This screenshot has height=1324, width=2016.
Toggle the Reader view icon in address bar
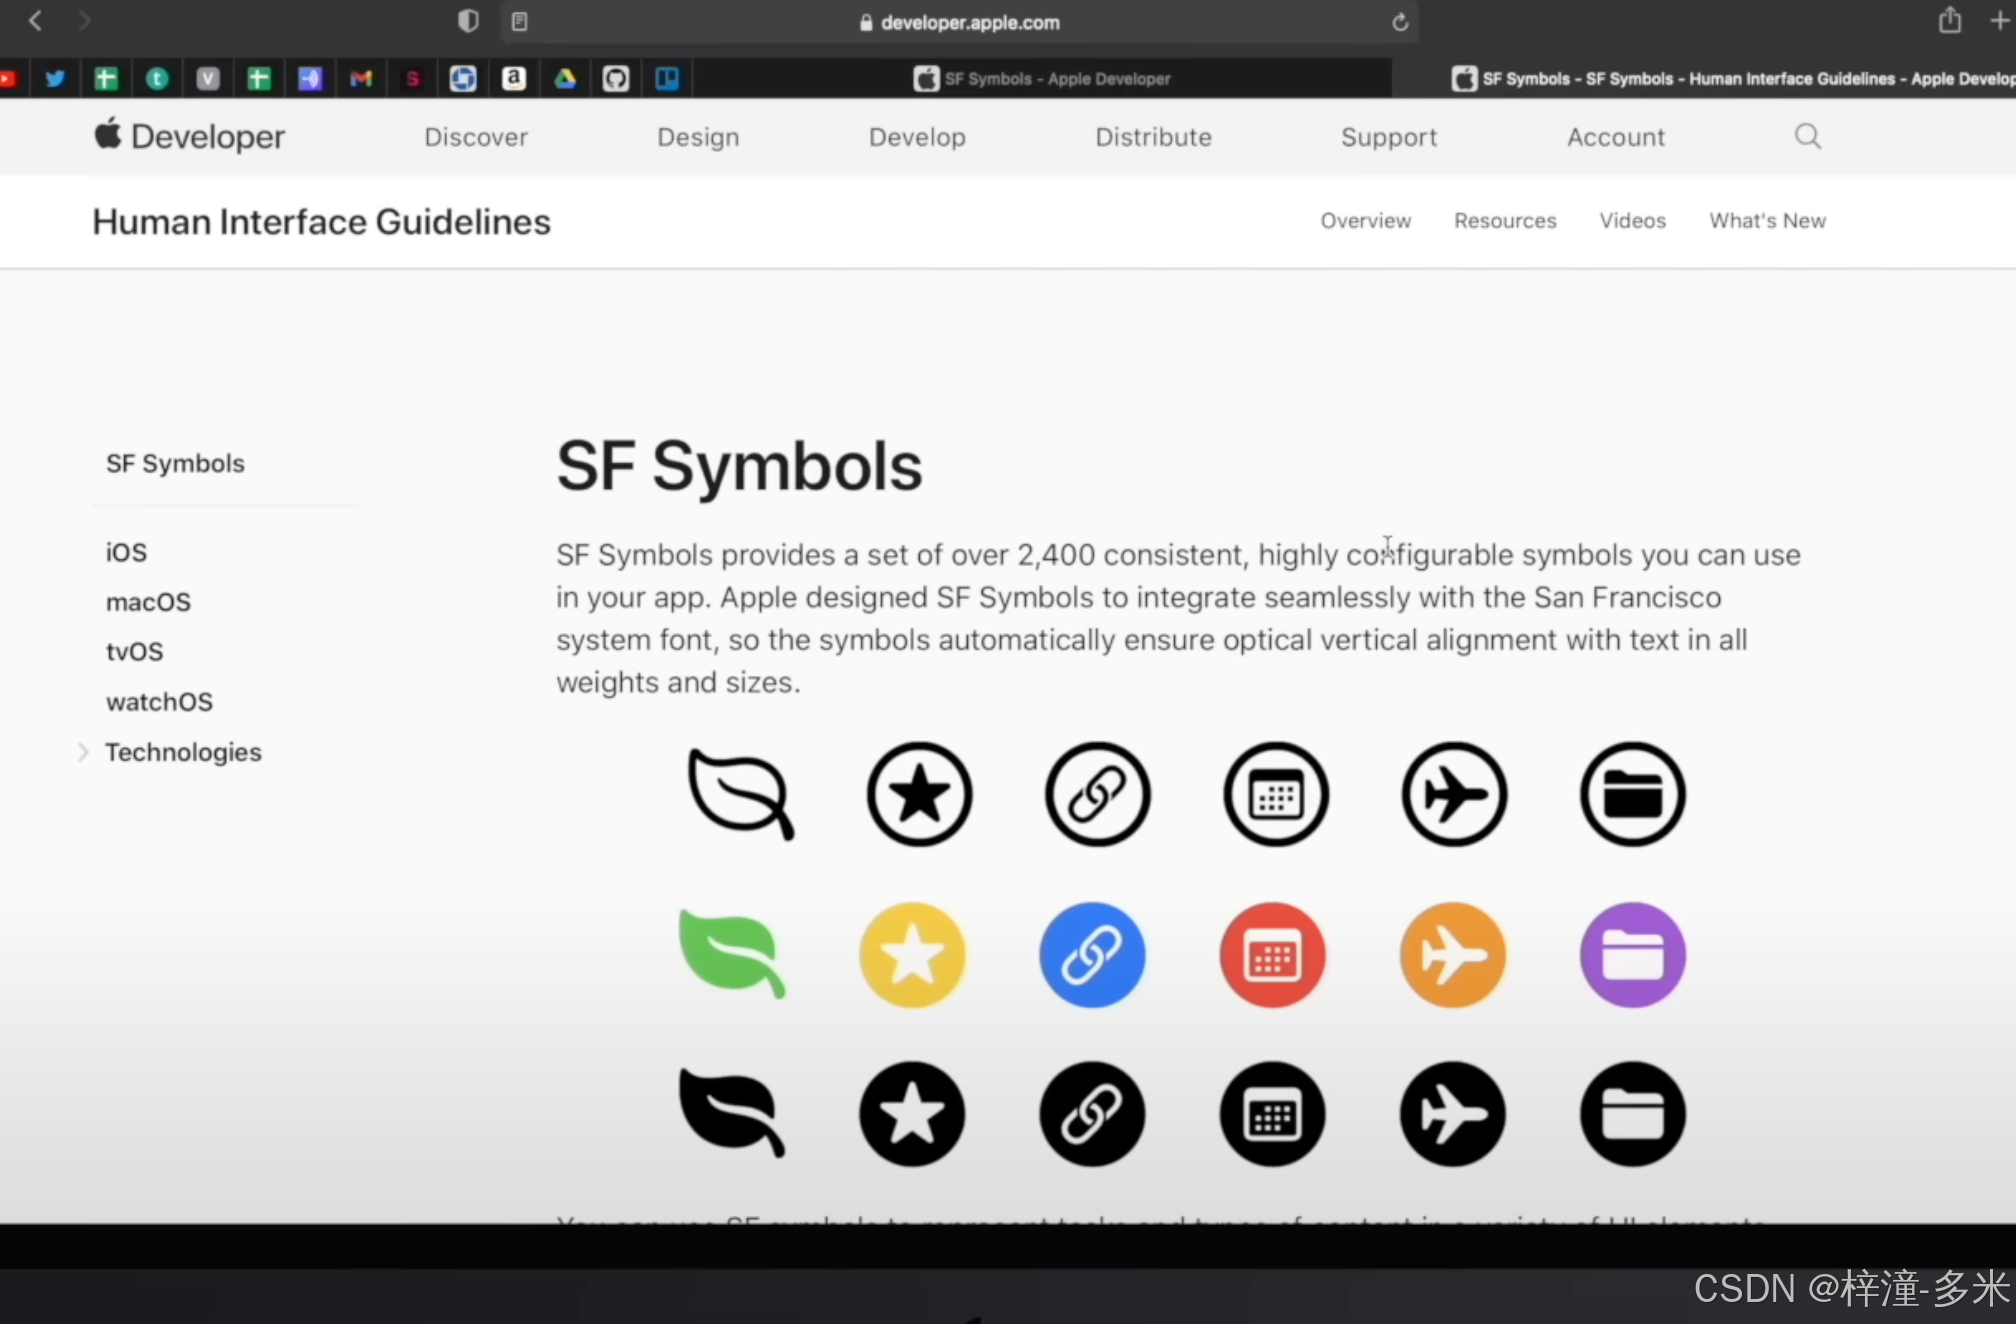coord(519,22)
